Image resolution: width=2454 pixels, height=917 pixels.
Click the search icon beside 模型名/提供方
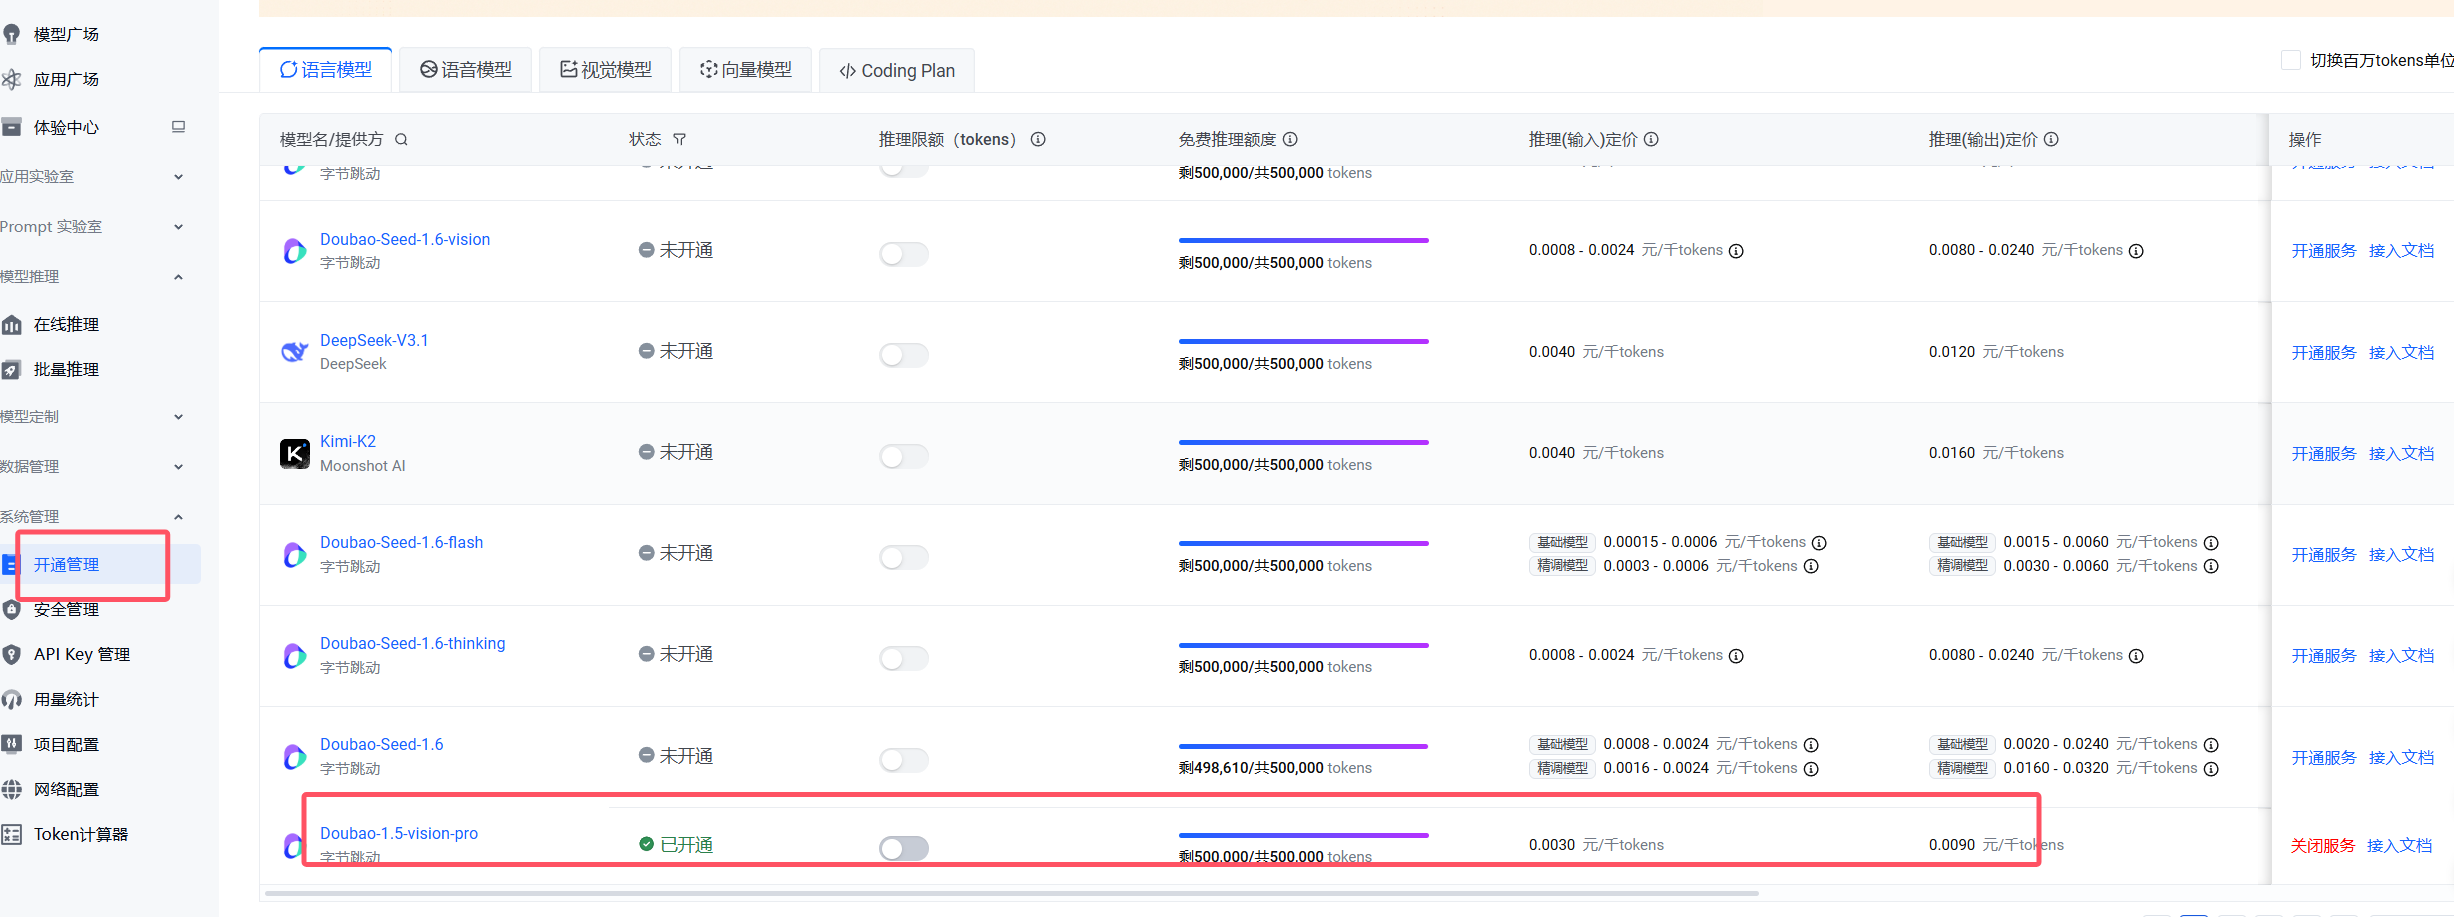tap(402, 140)
